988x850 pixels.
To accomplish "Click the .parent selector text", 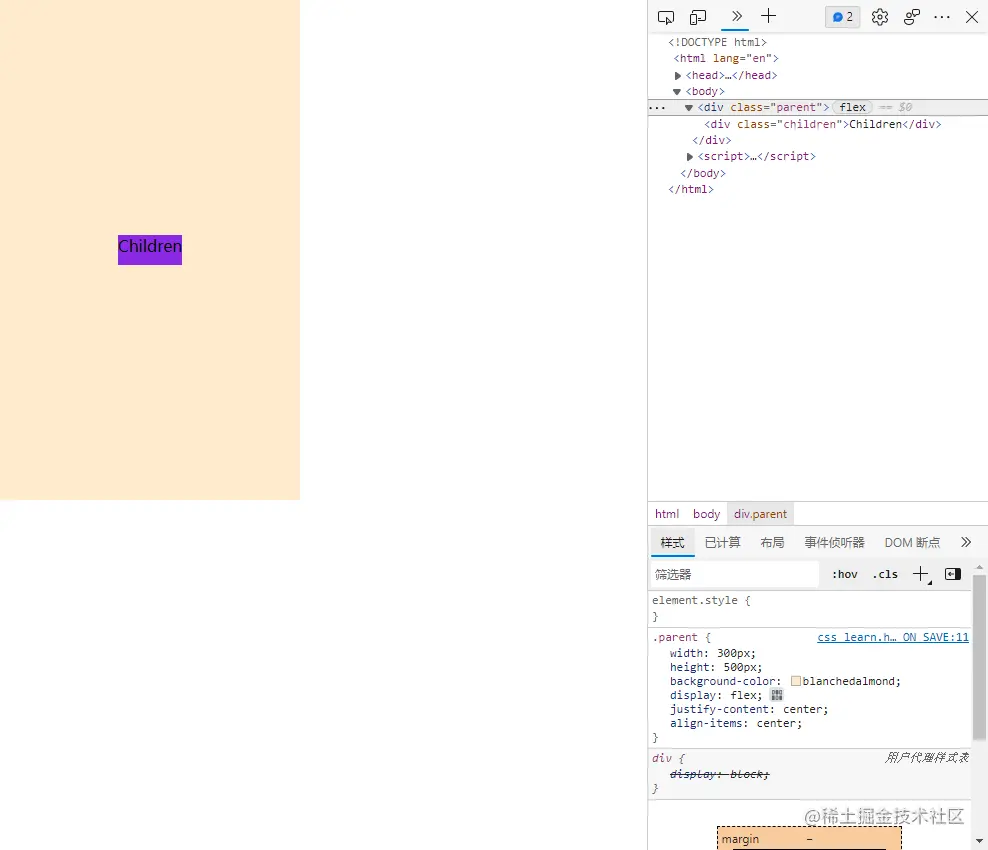I will click(x=675, y=637).
